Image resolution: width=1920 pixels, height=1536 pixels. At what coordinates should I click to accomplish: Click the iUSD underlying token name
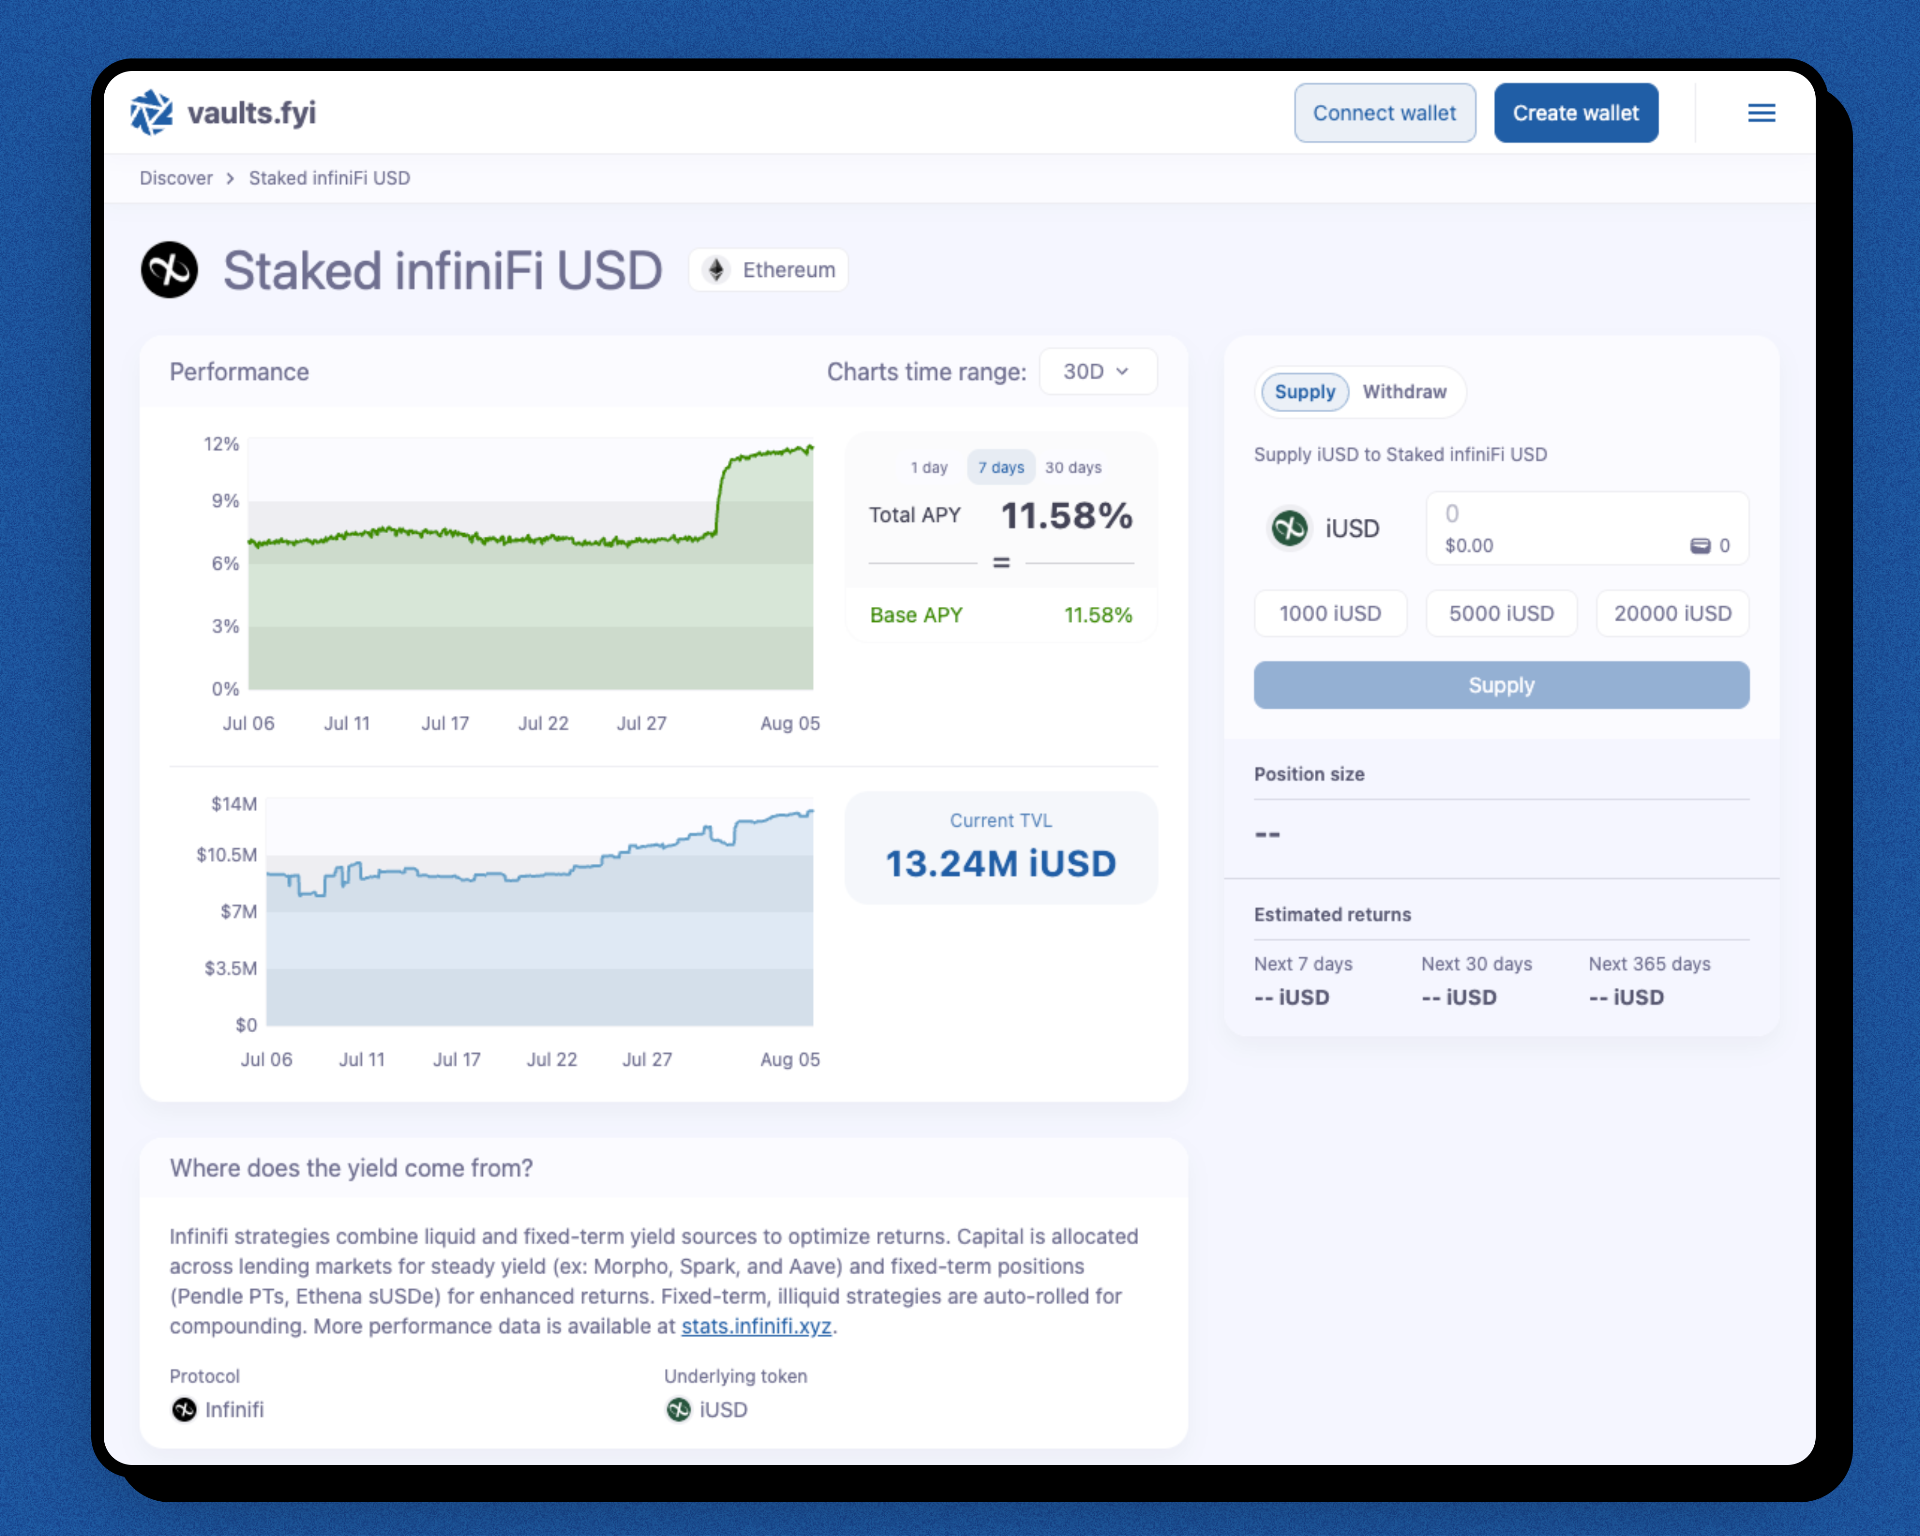(x=723, y=1409)
